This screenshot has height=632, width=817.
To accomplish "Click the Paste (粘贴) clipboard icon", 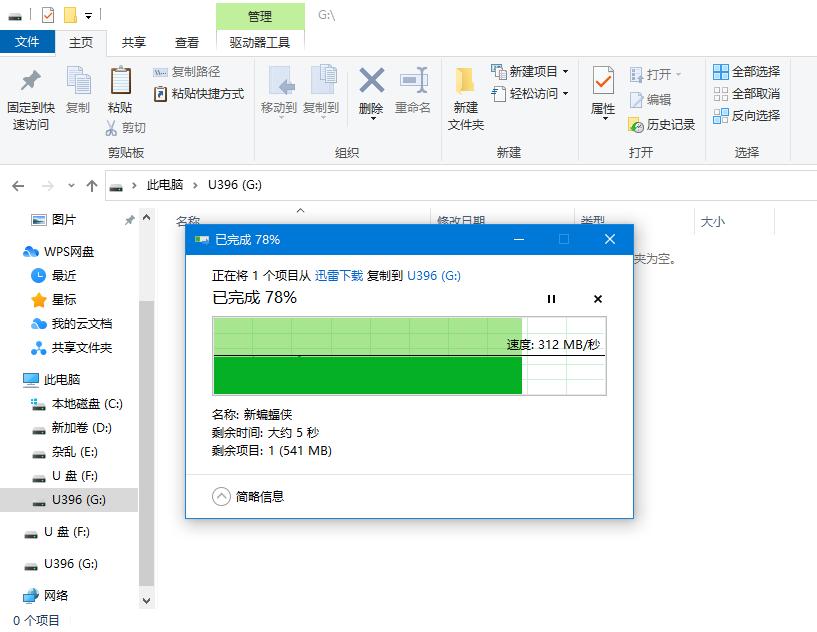I will coord(120,81).
